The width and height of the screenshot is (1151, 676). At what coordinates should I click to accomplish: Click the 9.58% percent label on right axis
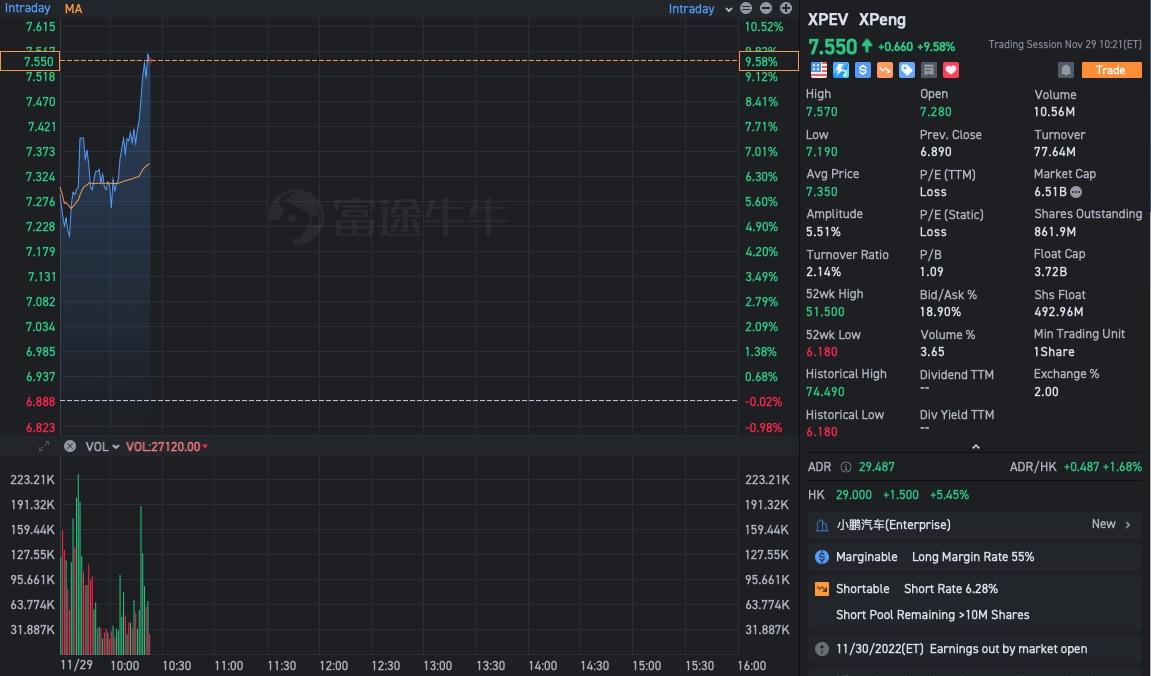click(769, 62)
